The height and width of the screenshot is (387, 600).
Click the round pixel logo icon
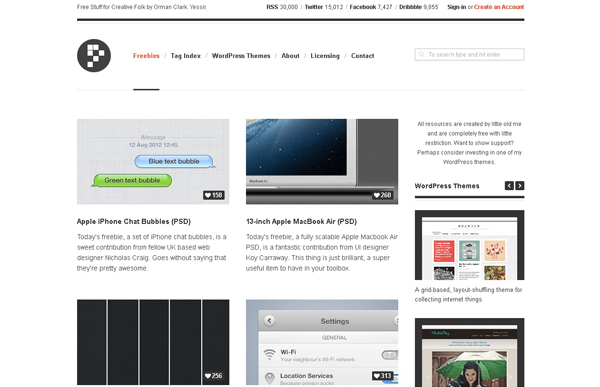pyautogui.click(x=94, y=56)
